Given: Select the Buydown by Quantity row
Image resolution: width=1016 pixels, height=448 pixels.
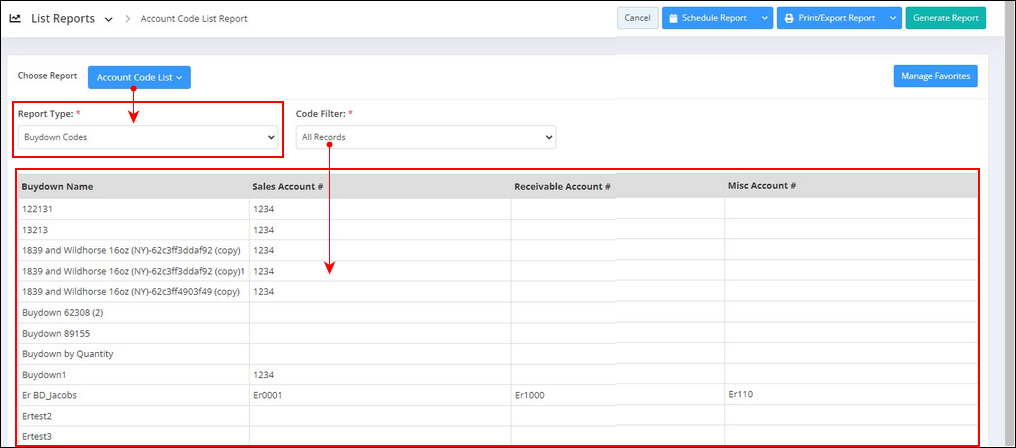Looking at the screenshot, I should pos(498,354).
